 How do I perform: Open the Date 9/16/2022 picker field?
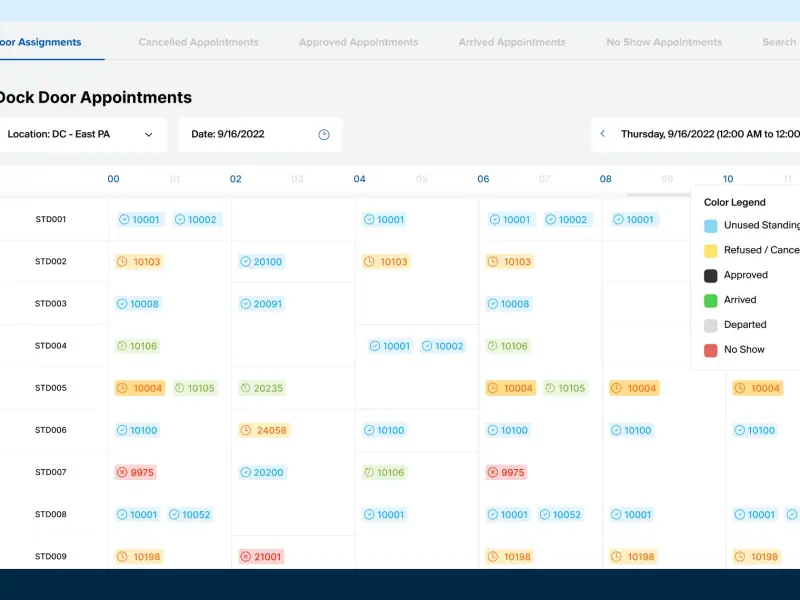pyautogui.click(x=259, y=135)
